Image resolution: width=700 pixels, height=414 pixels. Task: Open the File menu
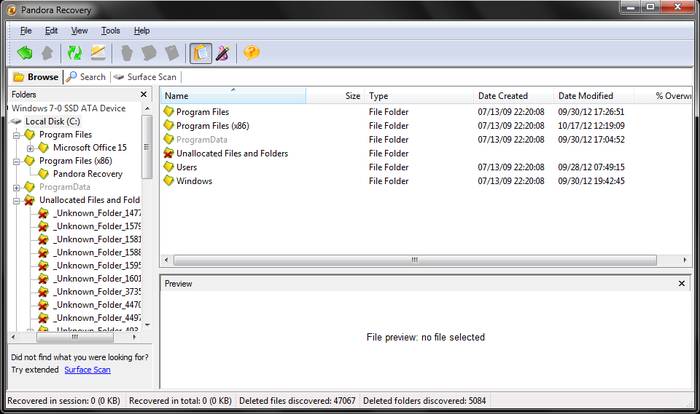(x=26, y=30)
